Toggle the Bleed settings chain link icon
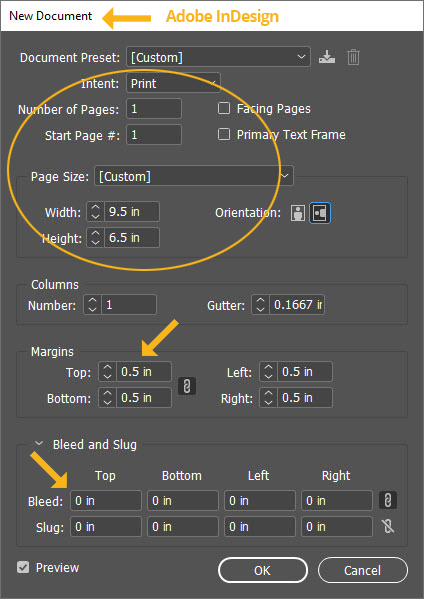The width and height of the screenshot is (424, 599). point(388,500)
